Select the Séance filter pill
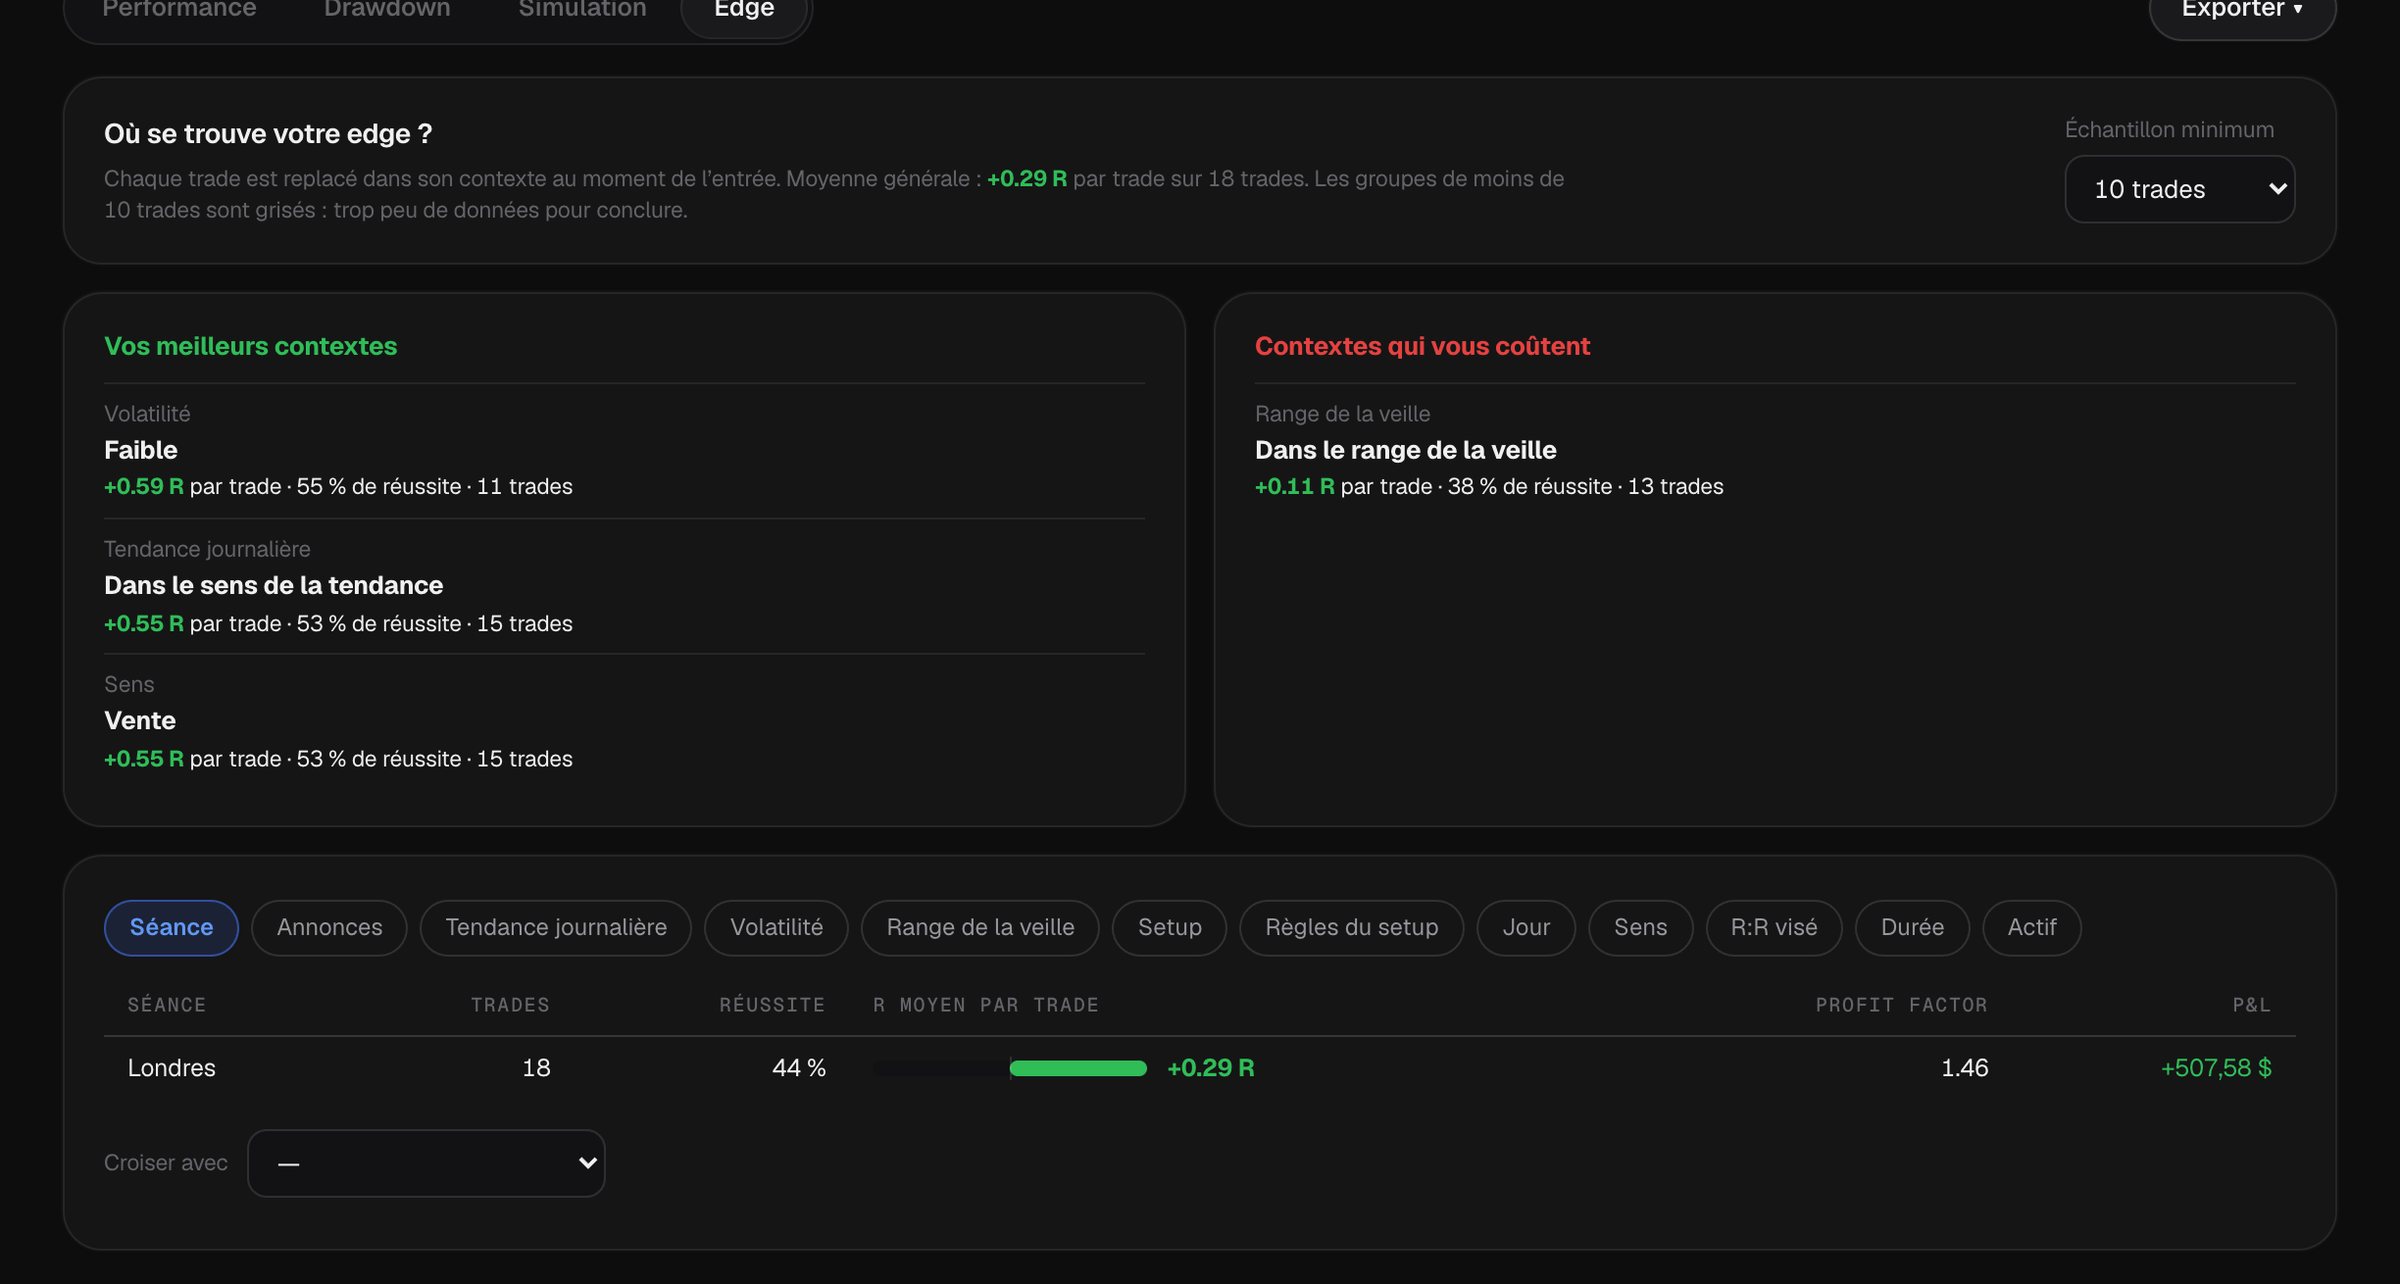 [x=171, y=927]
